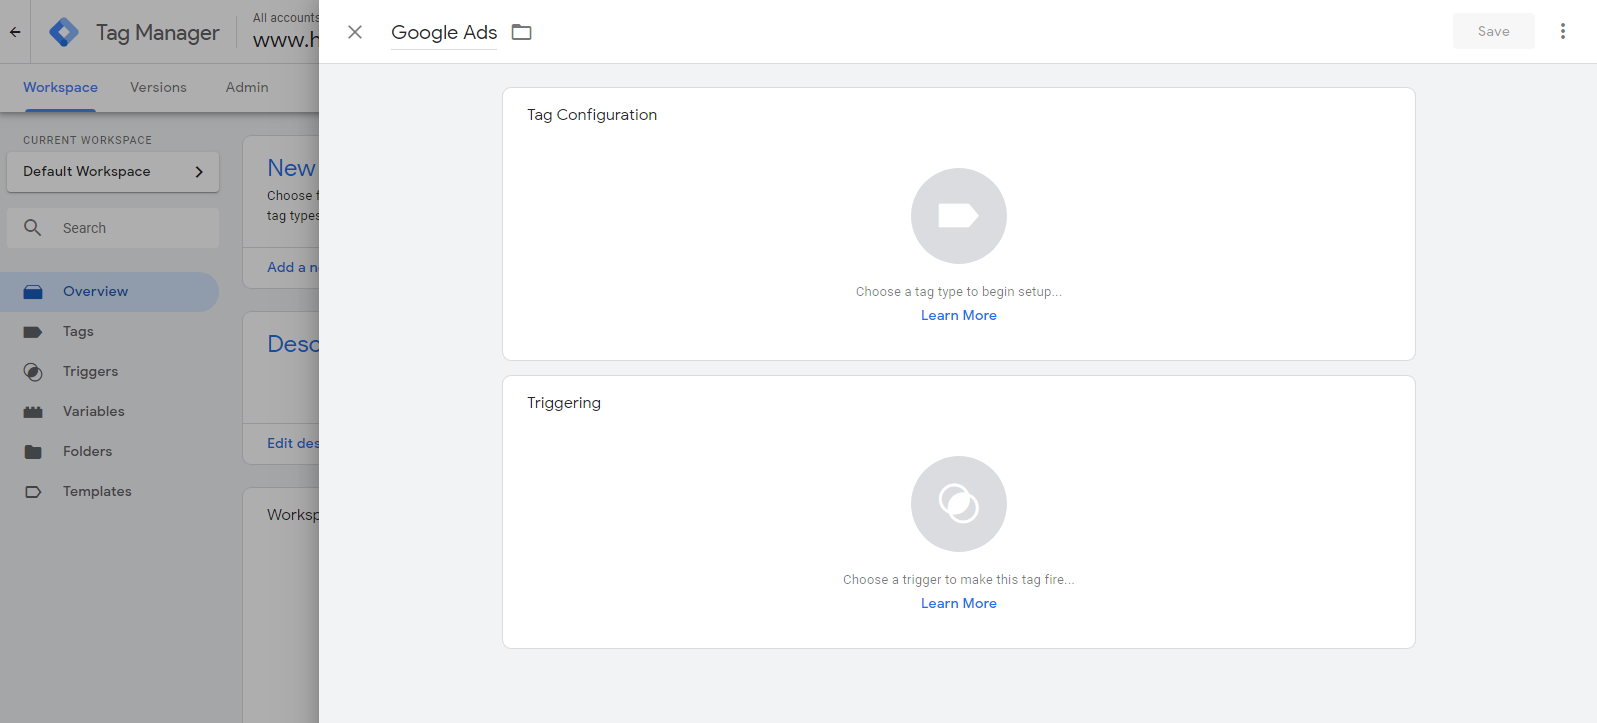The image size is (1597, 723).
Task: Click the Tag Configuration card heading
Action: [x=592, y=115]
